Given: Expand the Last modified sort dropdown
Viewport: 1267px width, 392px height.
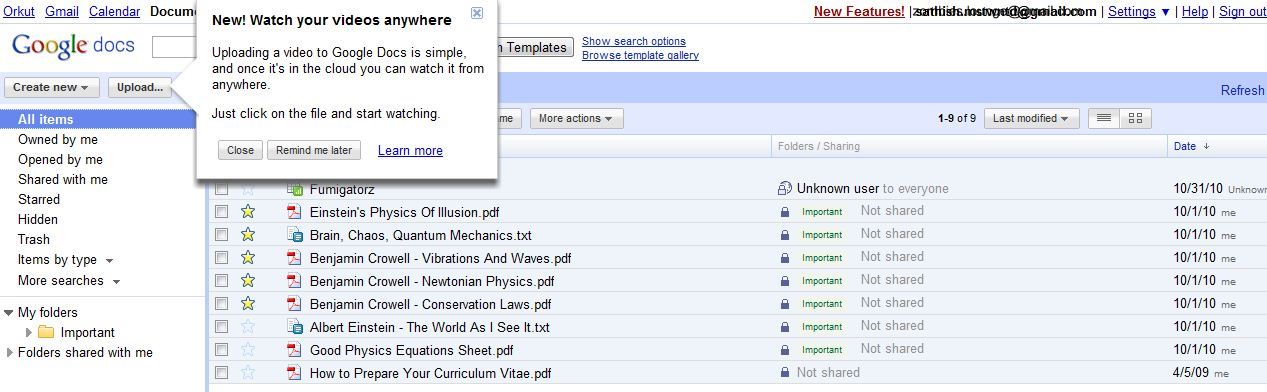Looking at the screenshot, I should click(1031, 118).
